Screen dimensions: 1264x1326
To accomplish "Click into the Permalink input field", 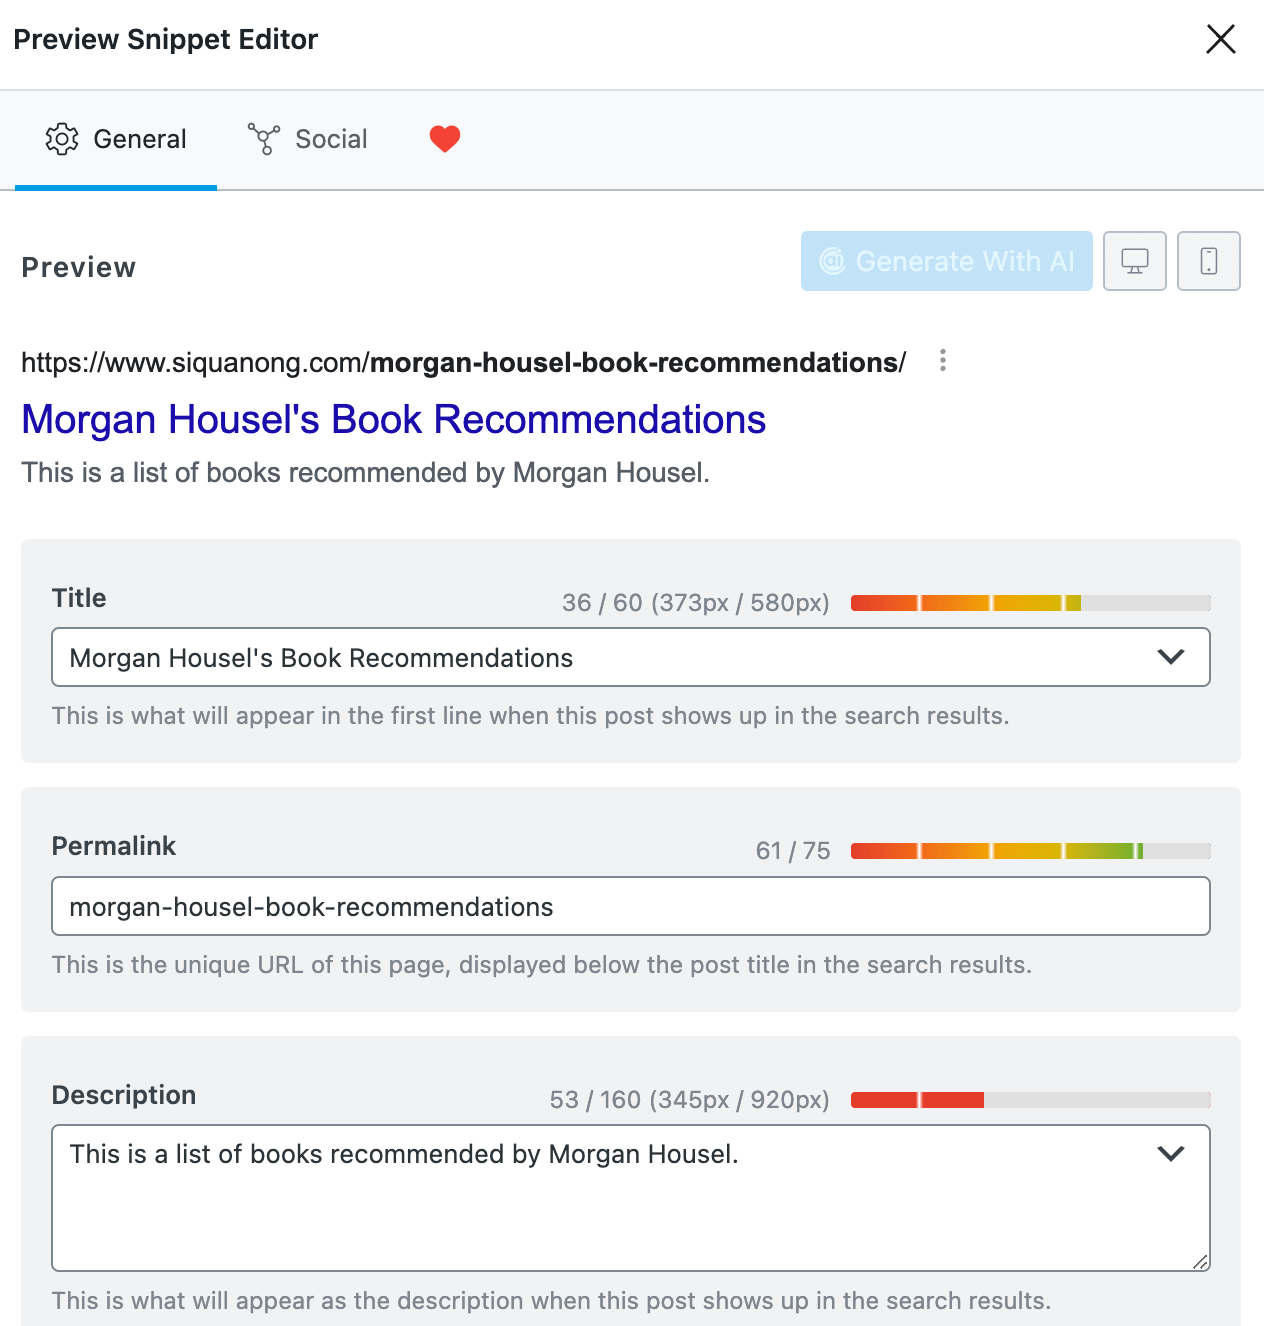I will pos(630,906).
